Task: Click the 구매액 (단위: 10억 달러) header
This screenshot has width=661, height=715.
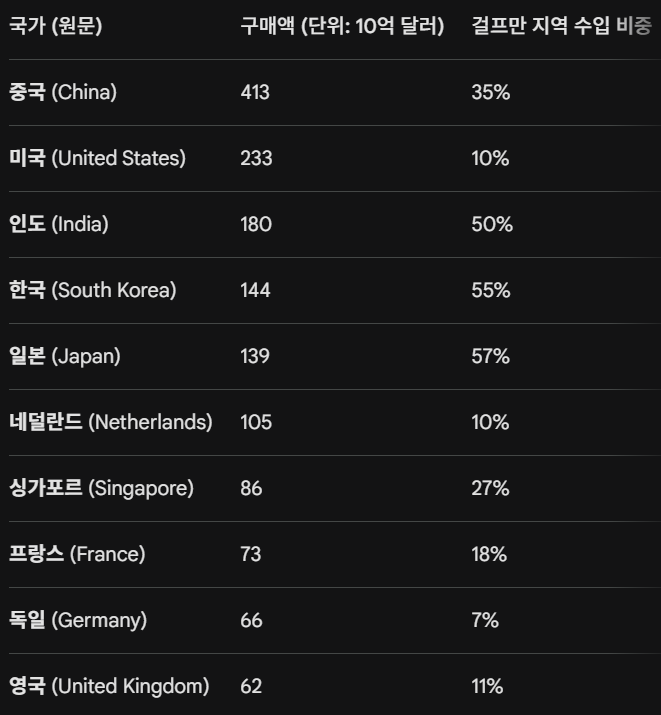Action: [x=342, y=26]
